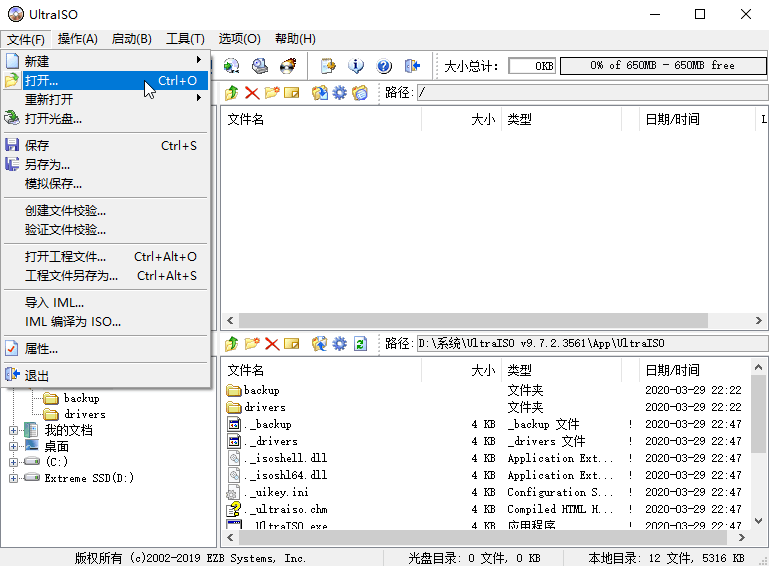Image resolution: width=769 pixels, height=566 pixels.
Task: Click the 大小总计 size field showing 0KB
Action: click(532, 66)
